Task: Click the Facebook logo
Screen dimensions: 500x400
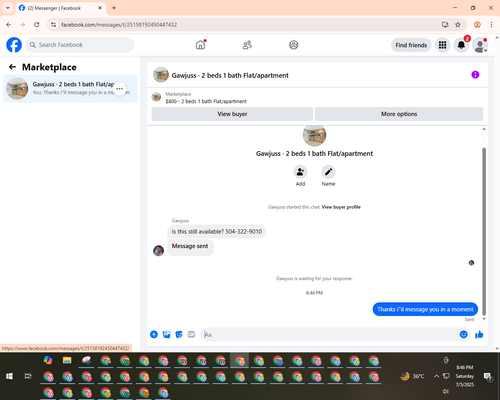Action: point(14,45)
